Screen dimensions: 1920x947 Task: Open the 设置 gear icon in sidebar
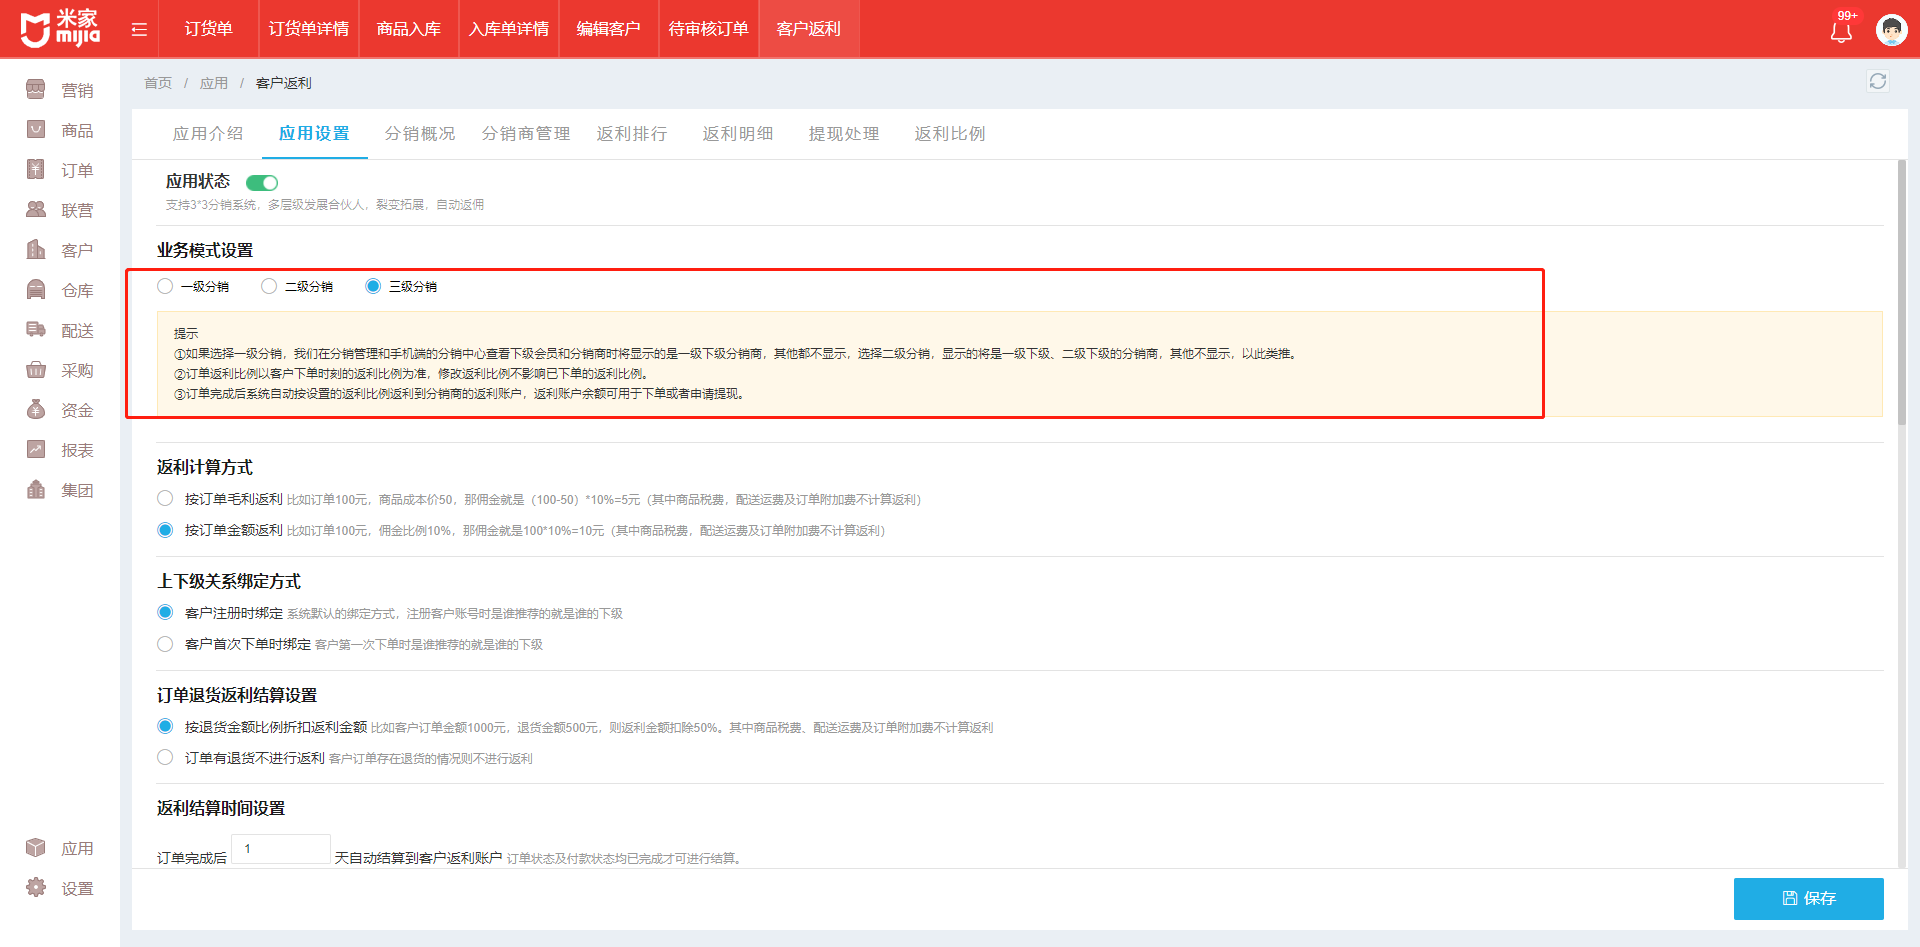(36, 888)
